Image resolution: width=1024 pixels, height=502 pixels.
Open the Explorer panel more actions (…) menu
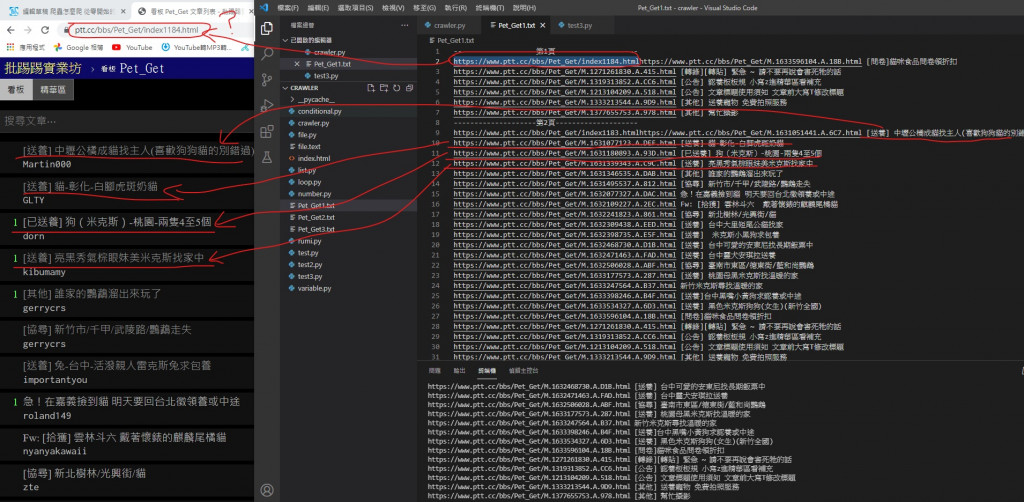404,25
